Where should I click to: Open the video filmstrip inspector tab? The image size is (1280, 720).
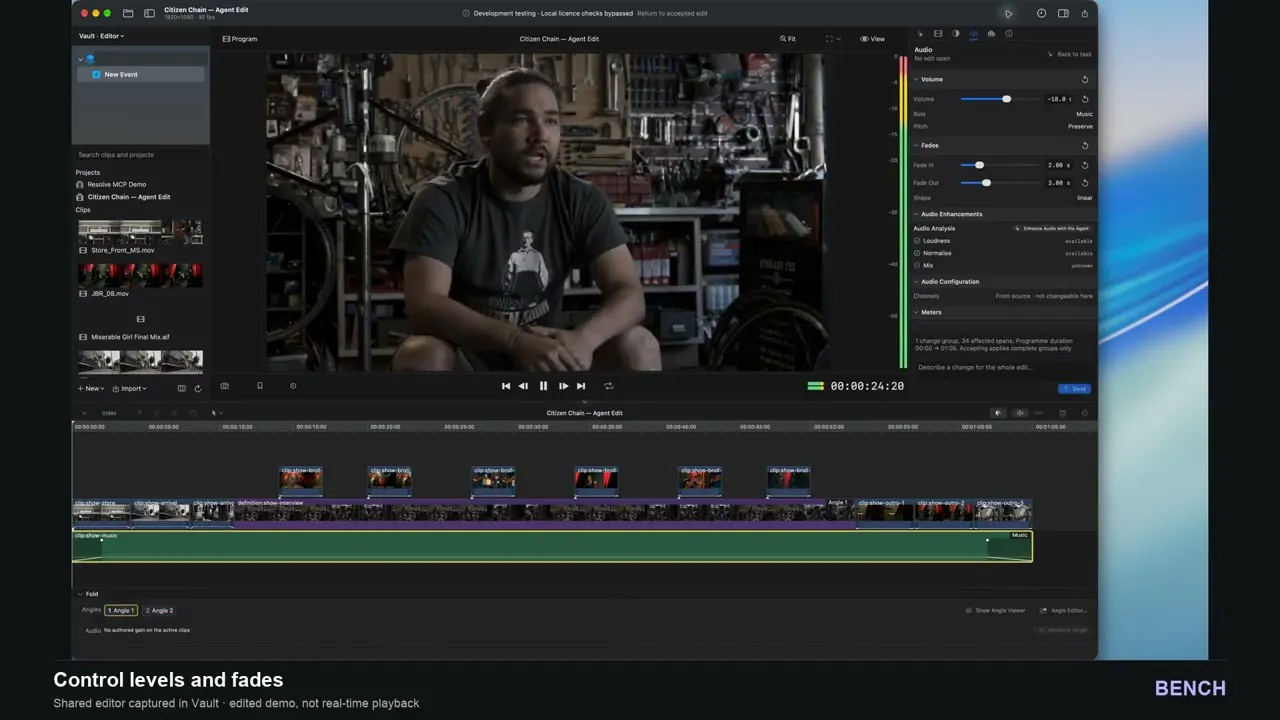938,34
